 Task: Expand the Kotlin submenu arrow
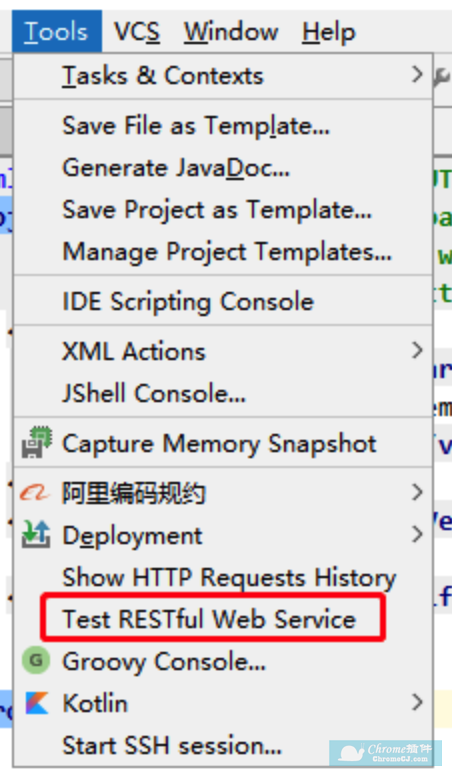click(x=418, y=702)
